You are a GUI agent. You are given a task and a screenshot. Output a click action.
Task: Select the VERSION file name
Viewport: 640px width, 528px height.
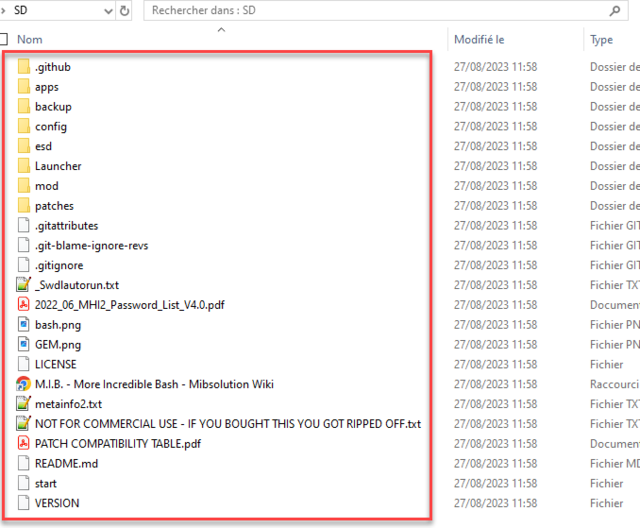tap(57, 503)
